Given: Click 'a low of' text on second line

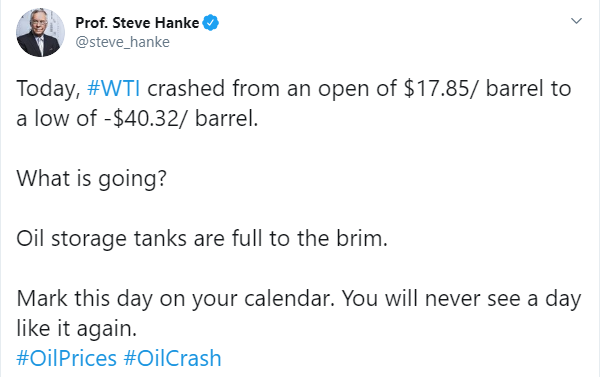Looking at the screenshot, I should point(56,119).
